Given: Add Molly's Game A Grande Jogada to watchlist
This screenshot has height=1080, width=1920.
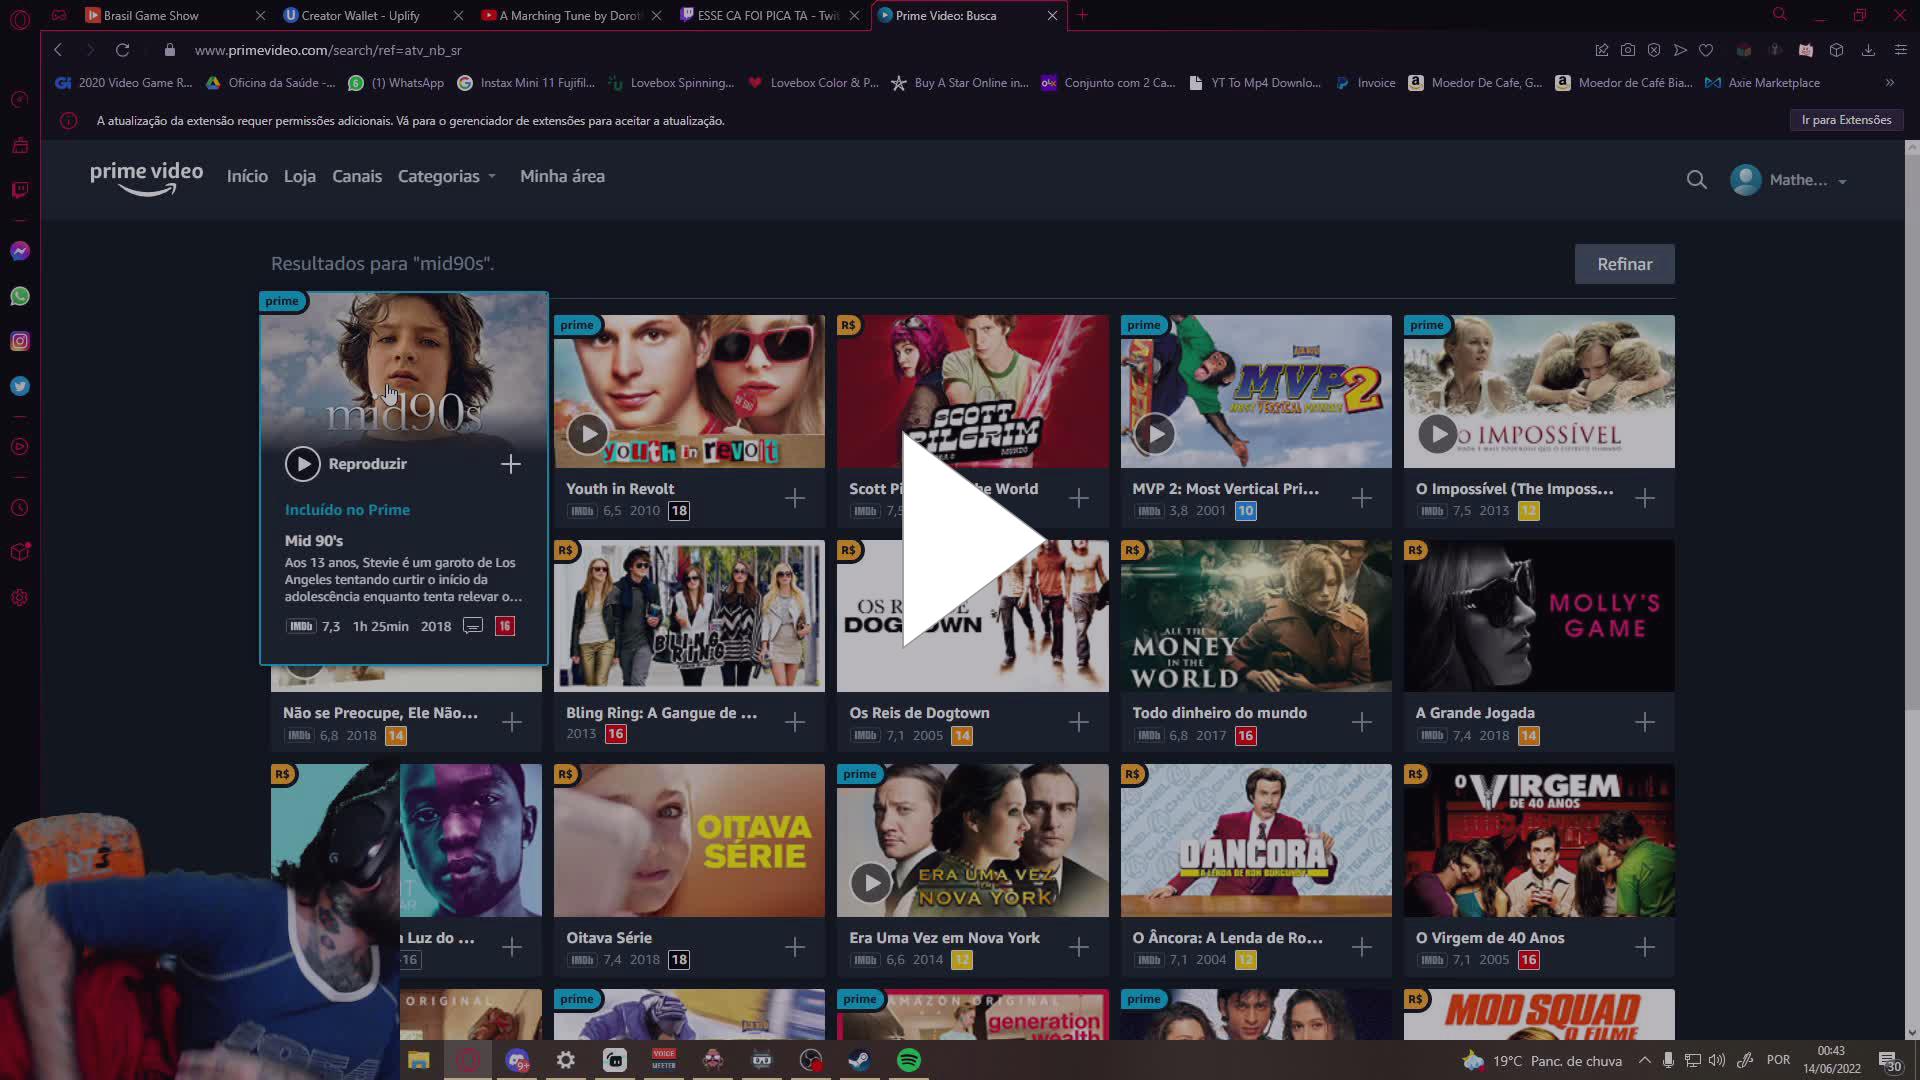Looking at the screenshot, I should point(1645,721).
